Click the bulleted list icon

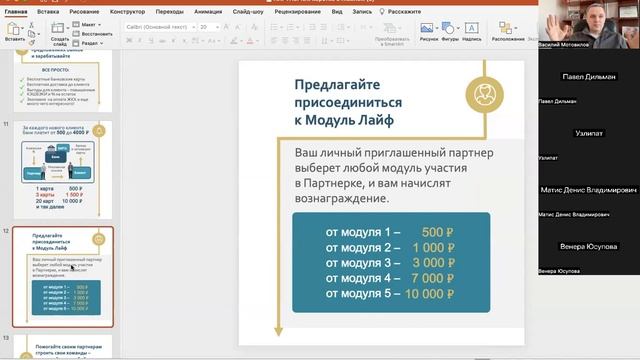[274, 27]
